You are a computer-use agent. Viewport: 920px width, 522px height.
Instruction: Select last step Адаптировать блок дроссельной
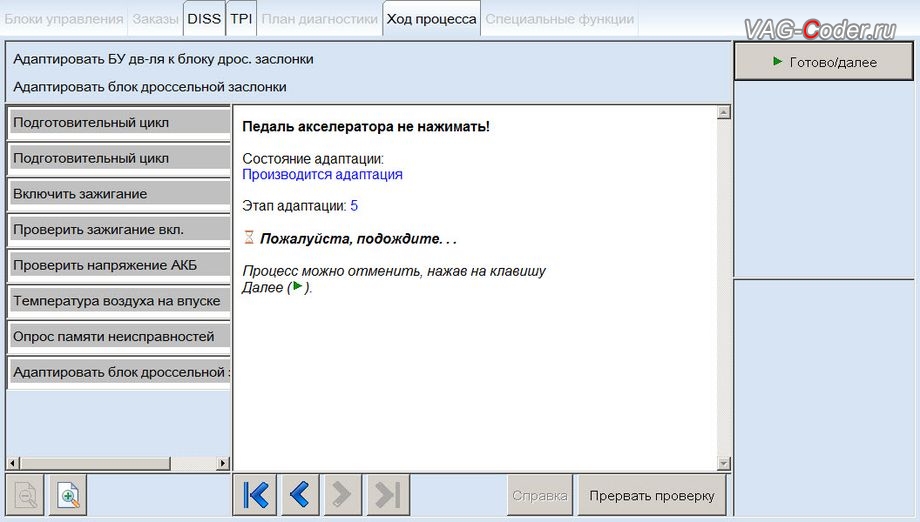(119, 373)
